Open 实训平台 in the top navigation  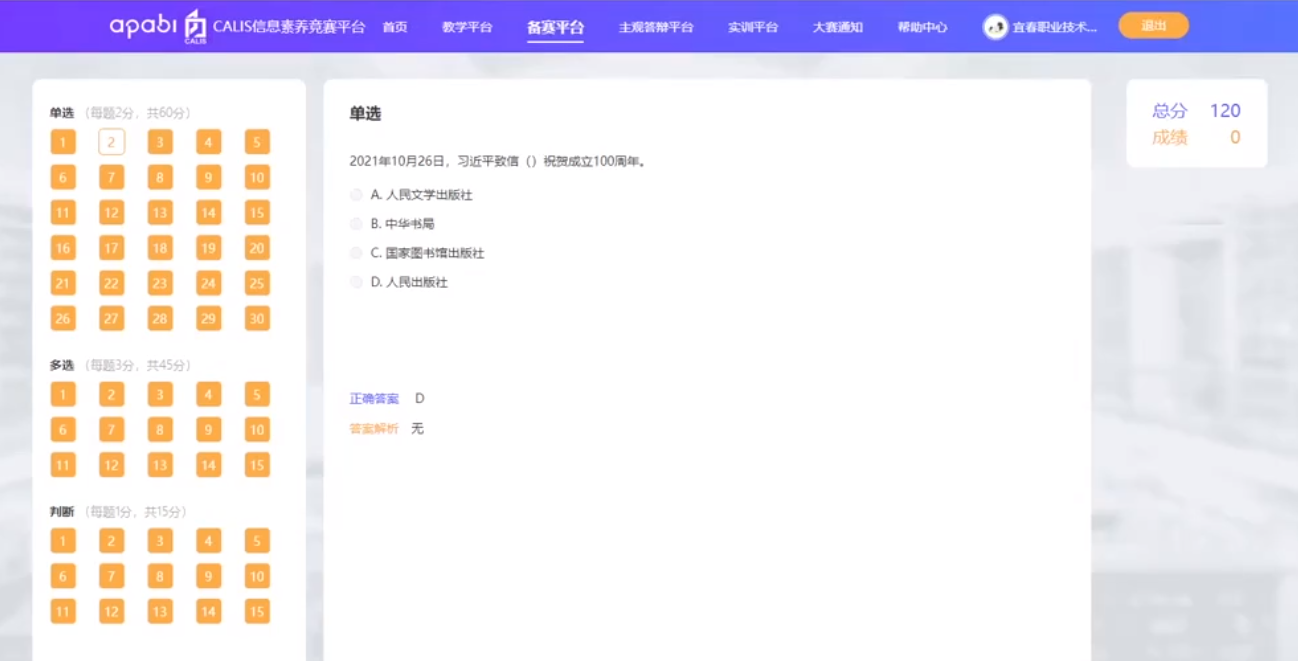coord(753,27)
